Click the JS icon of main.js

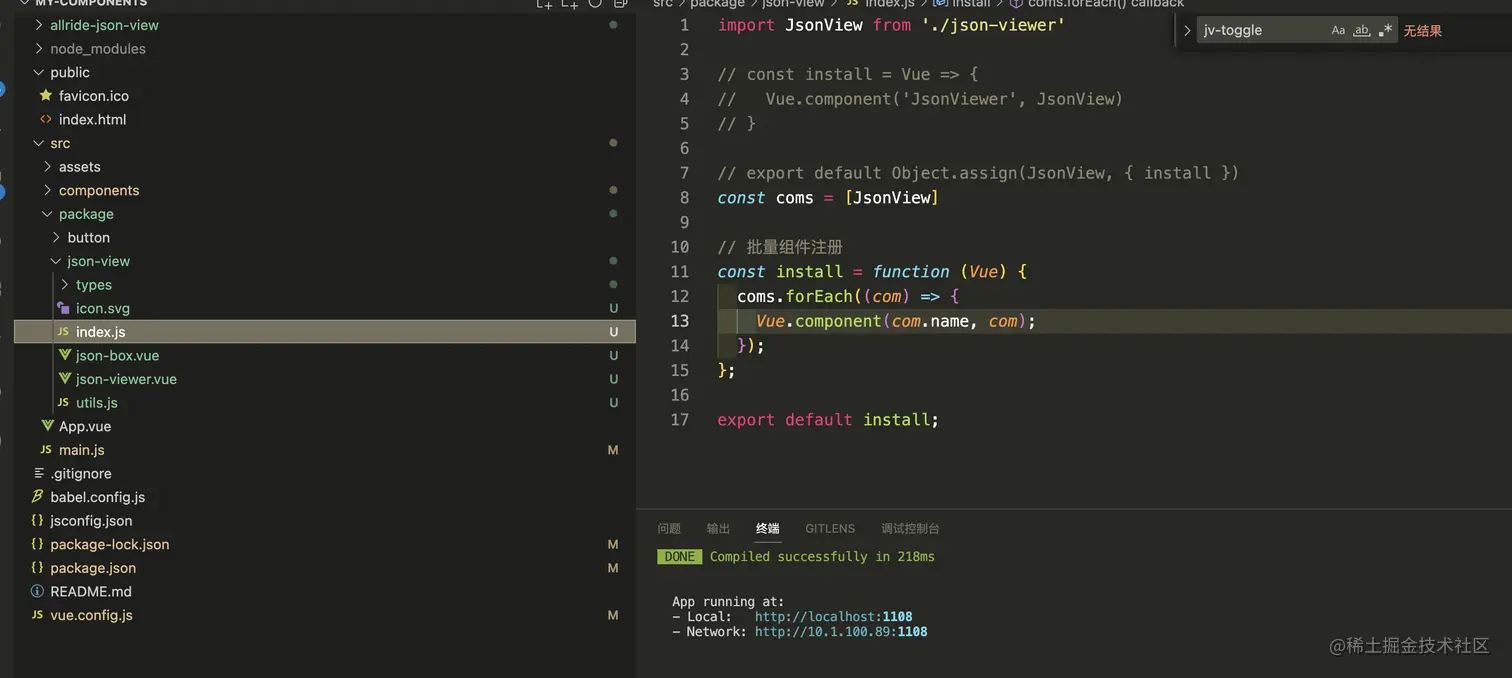pyautogui.click(x=45, y=450)
